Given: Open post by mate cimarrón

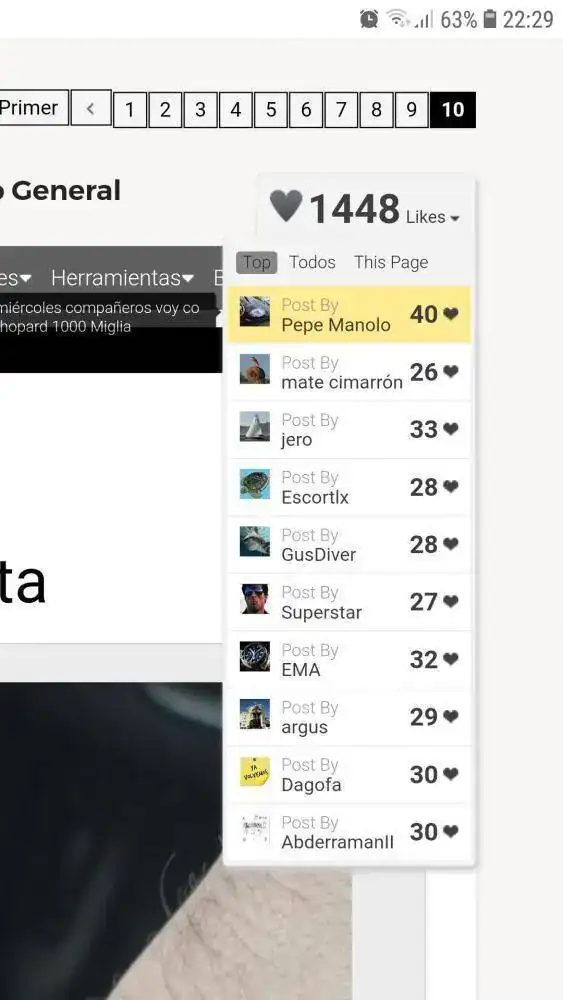Looking at the screenshot, I should 350,372.
